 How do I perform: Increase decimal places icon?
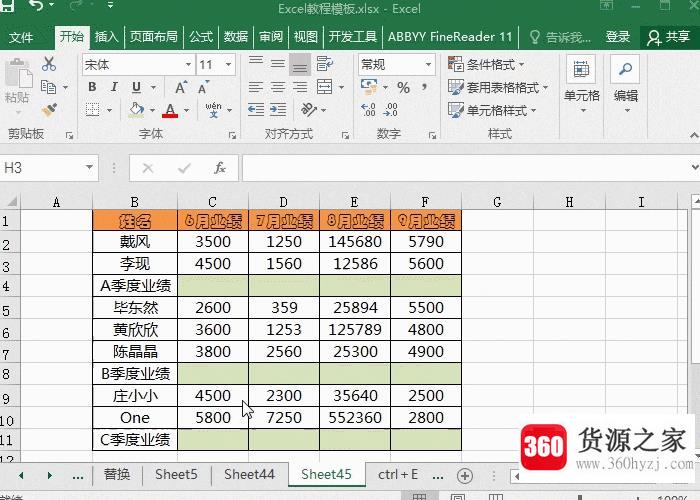[368, 109]
